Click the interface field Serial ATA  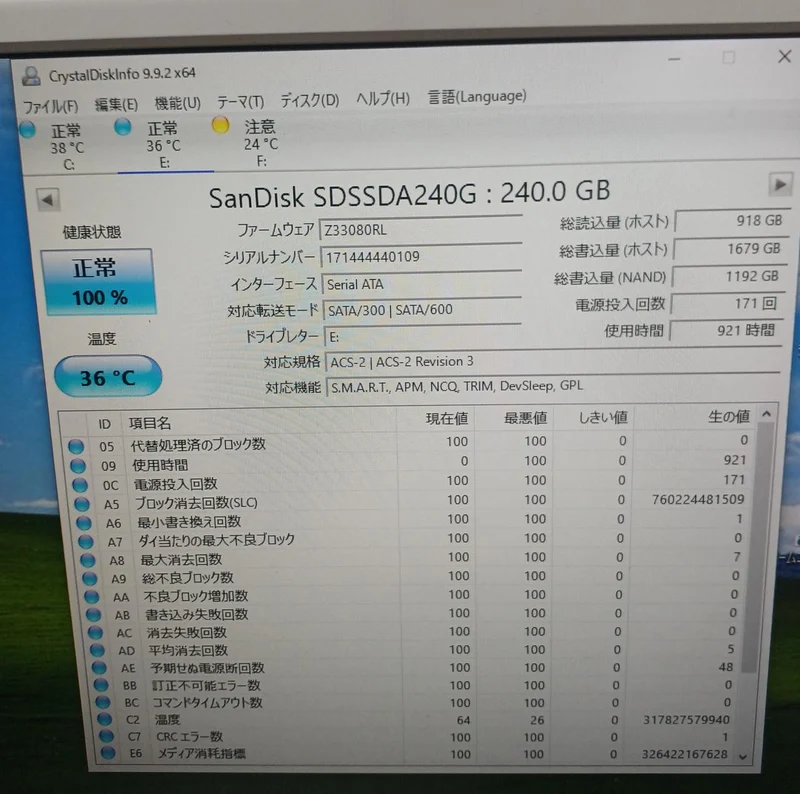[x=422, y=283]
